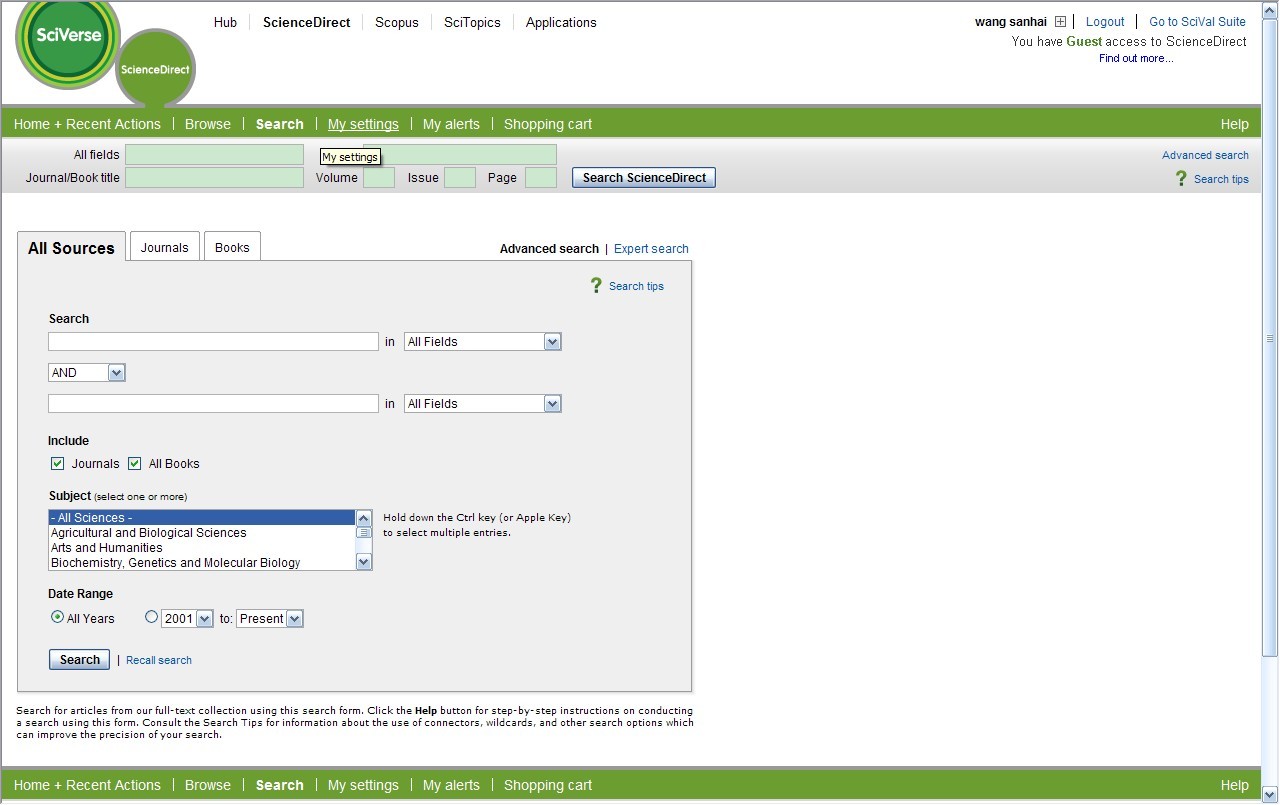The height and width of the screenshot is (805, 1280).
Task: Open the second All Fields dropdown
Action: tap(482, 404)
